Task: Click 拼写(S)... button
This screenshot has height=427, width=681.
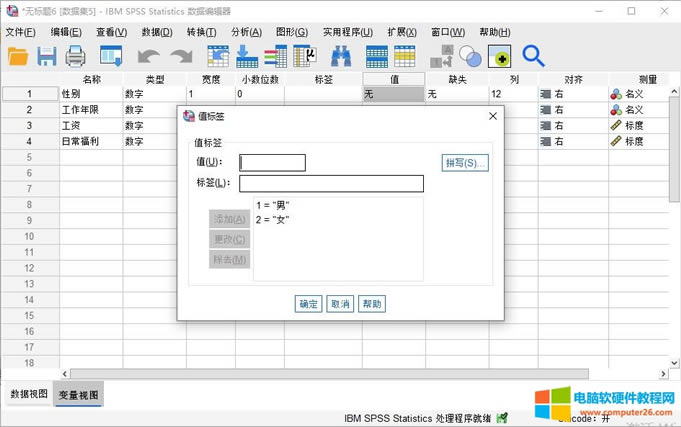Action: (465, 163)
